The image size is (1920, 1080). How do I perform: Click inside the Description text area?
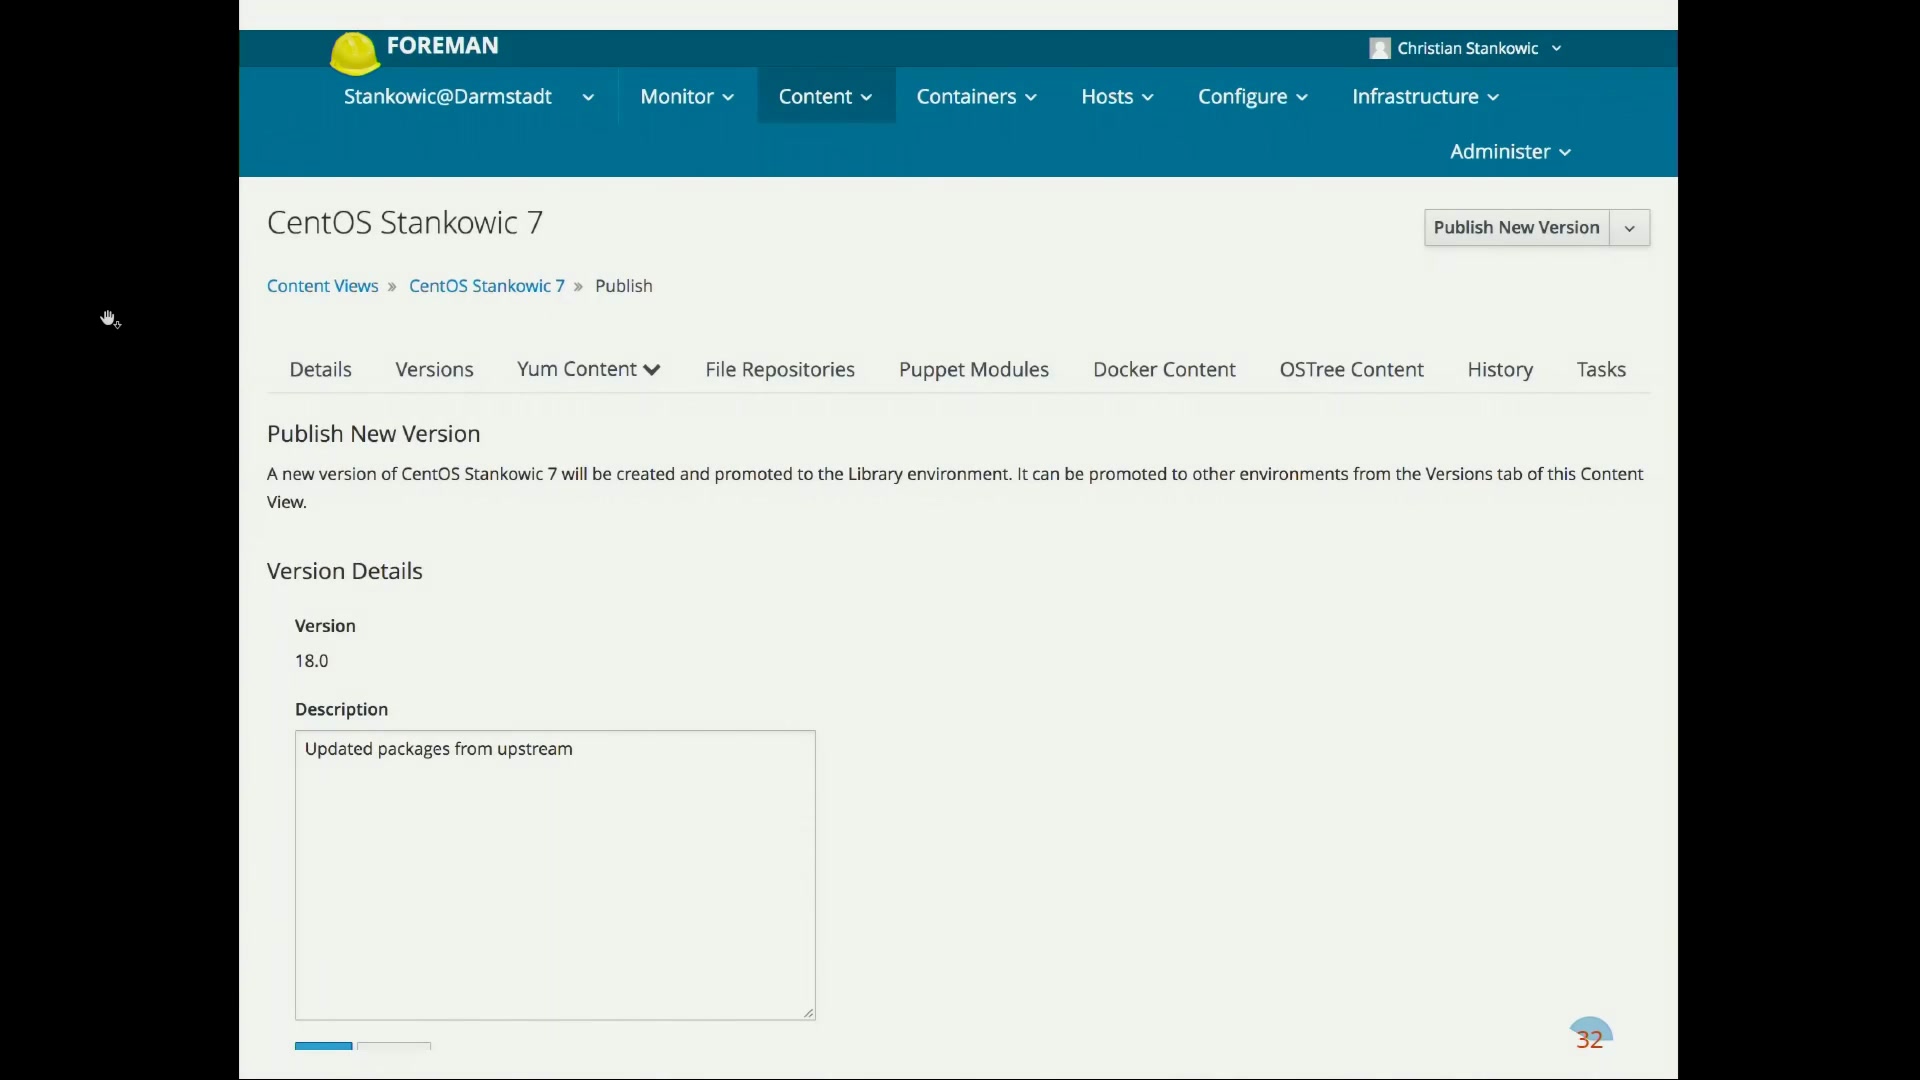coord(555,875)
